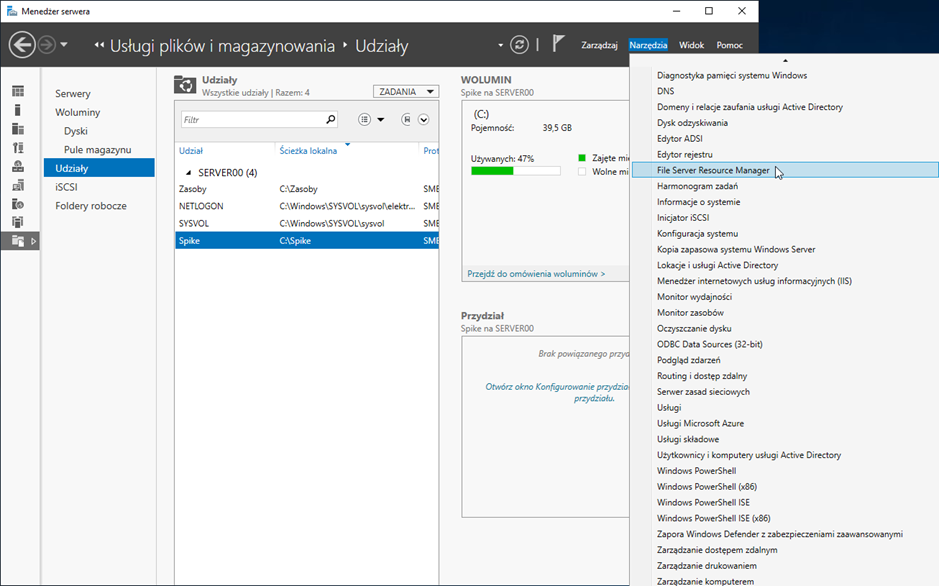
Task: Select the All Servers icon in the sidebar
Action: point(18,129)
